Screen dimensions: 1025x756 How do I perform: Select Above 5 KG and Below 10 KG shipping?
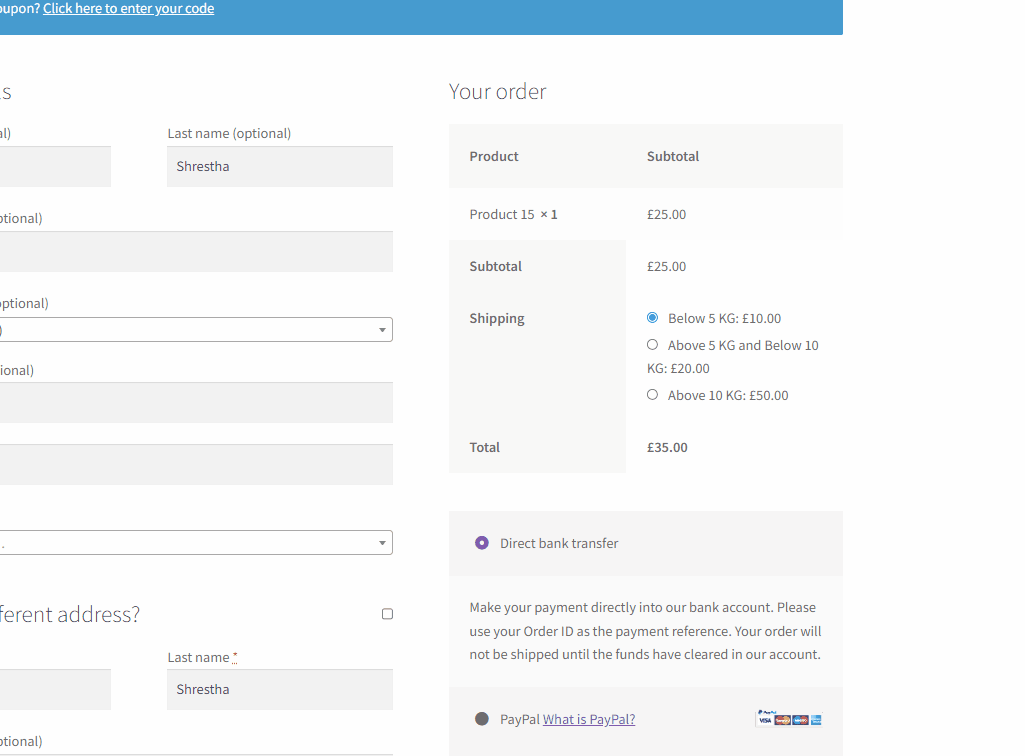coord(652,345)
